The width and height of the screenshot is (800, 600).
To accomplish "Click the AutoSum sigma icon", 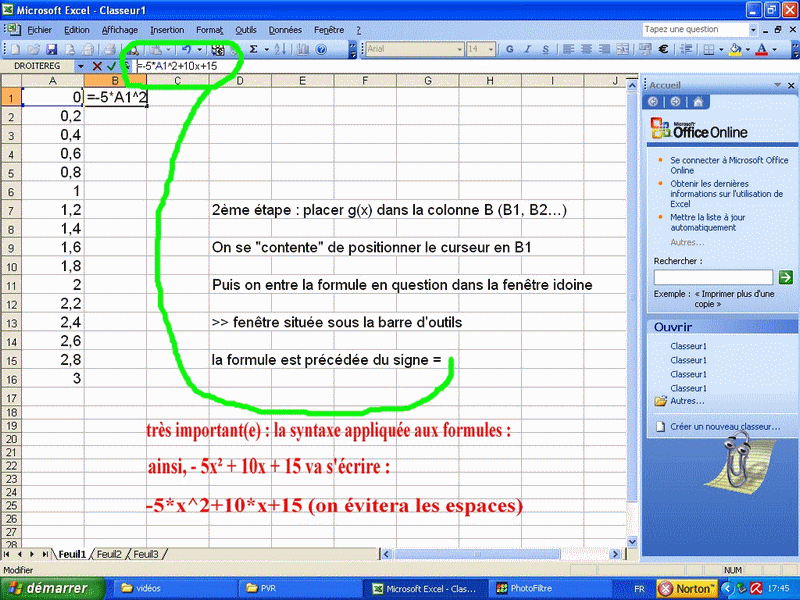I will tap(253, 49).
